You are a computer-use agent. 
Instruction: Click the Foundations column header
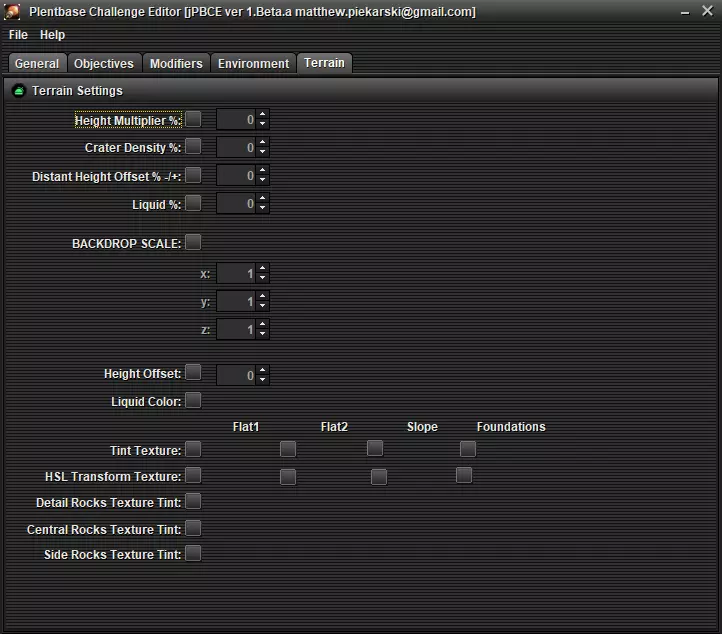point(511,427)
